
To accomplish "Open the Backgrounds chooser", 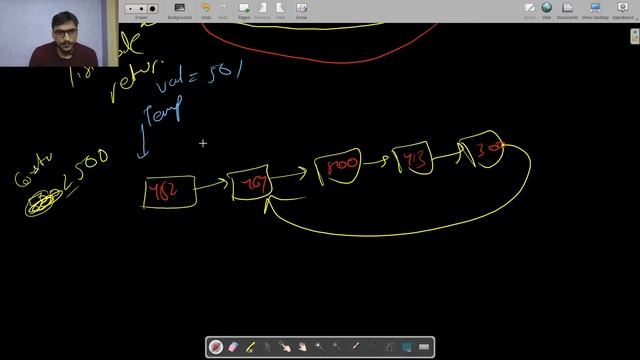I will tap(180, 11).
